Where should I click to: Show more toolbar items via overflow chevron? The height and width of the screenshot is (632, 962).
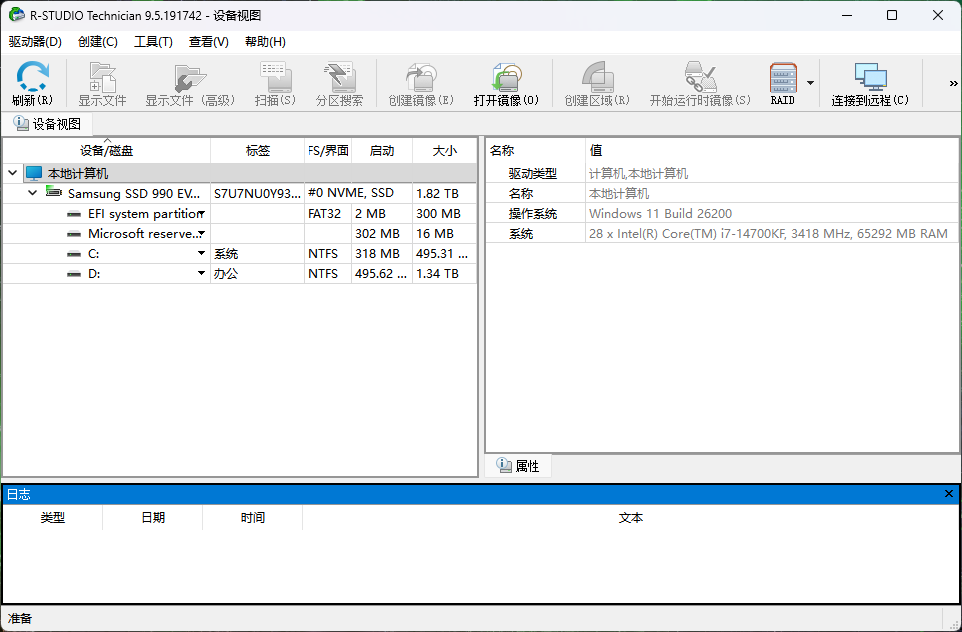click(x=953, y=84)
